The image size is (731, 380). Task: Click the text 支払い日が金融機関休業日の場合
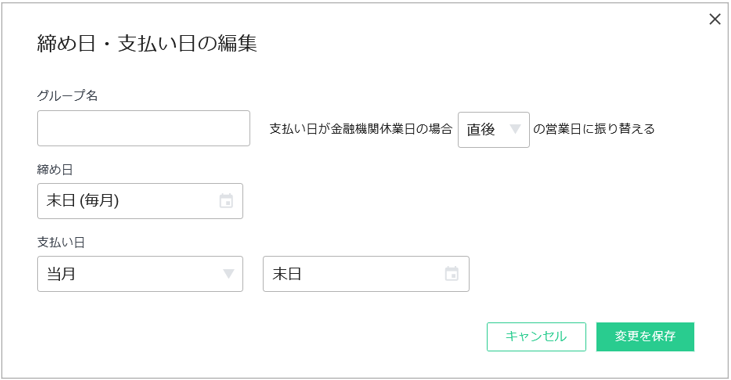pyautogui.click(x=361, y=129)
